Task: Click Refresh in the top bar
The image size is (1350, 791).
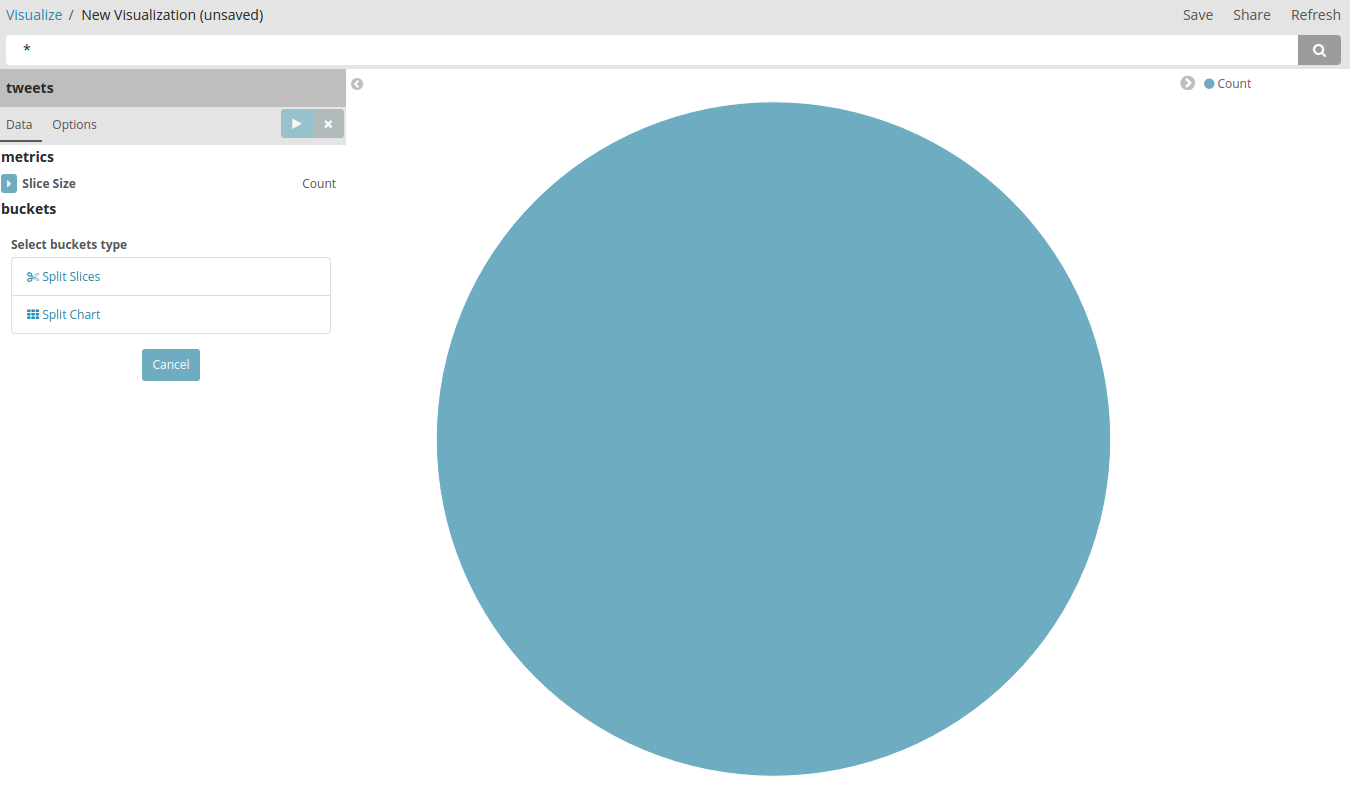Action: coord(1315,15)
